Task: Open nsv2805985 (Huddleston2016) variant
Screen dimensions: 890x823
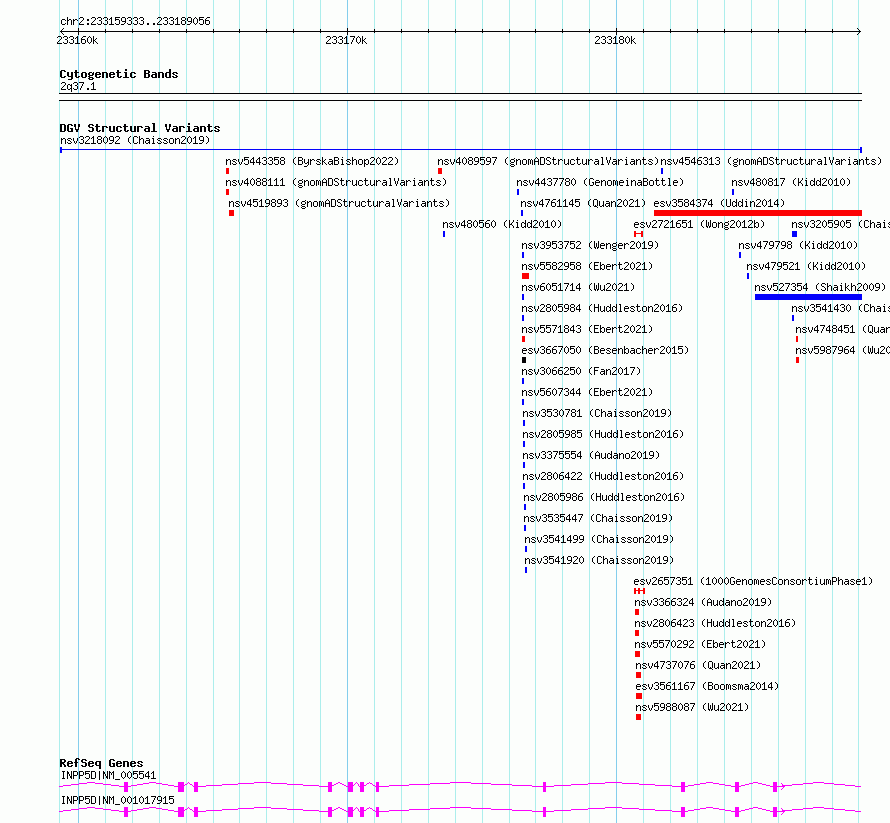Action: tap(603, 434)
